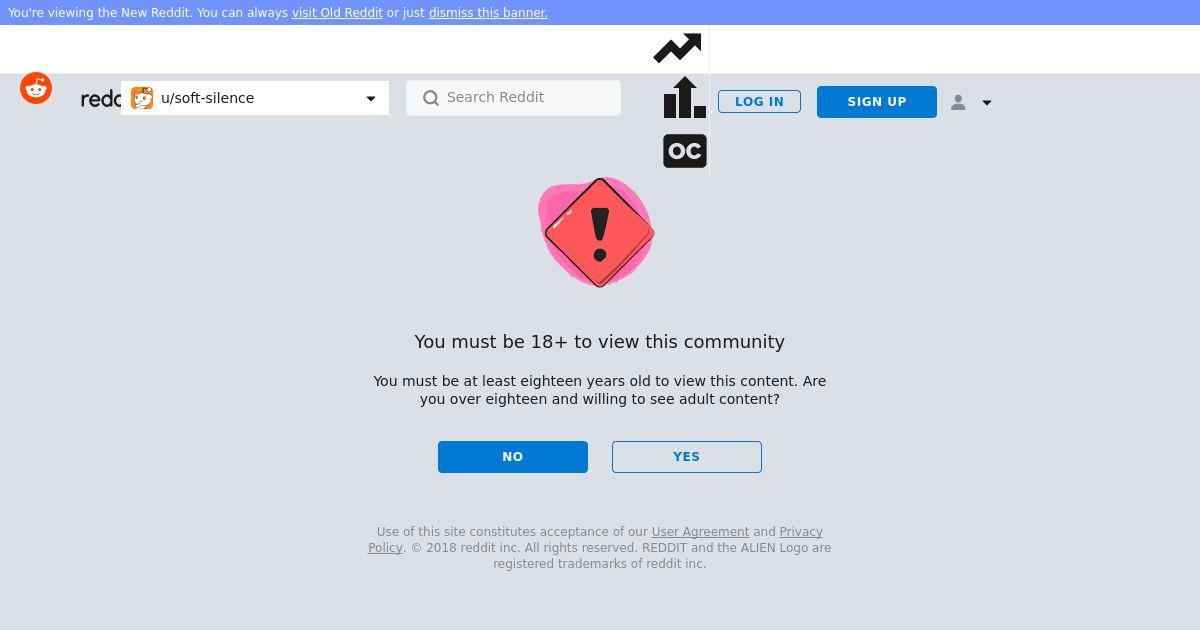Click the LOG IN button
The height and width of the screenshot is (630, 1200).
(x=759, y=102)
